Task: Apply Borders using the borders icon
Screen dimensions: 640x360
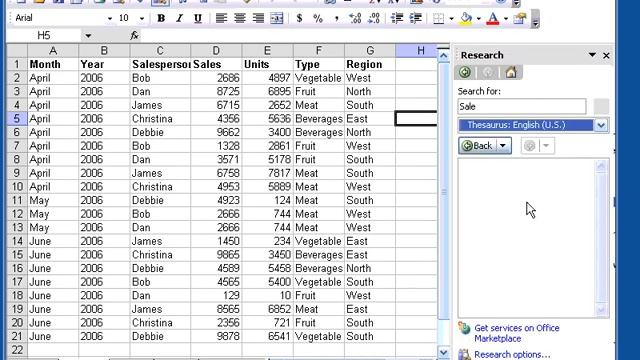Action: coord(438,18)
